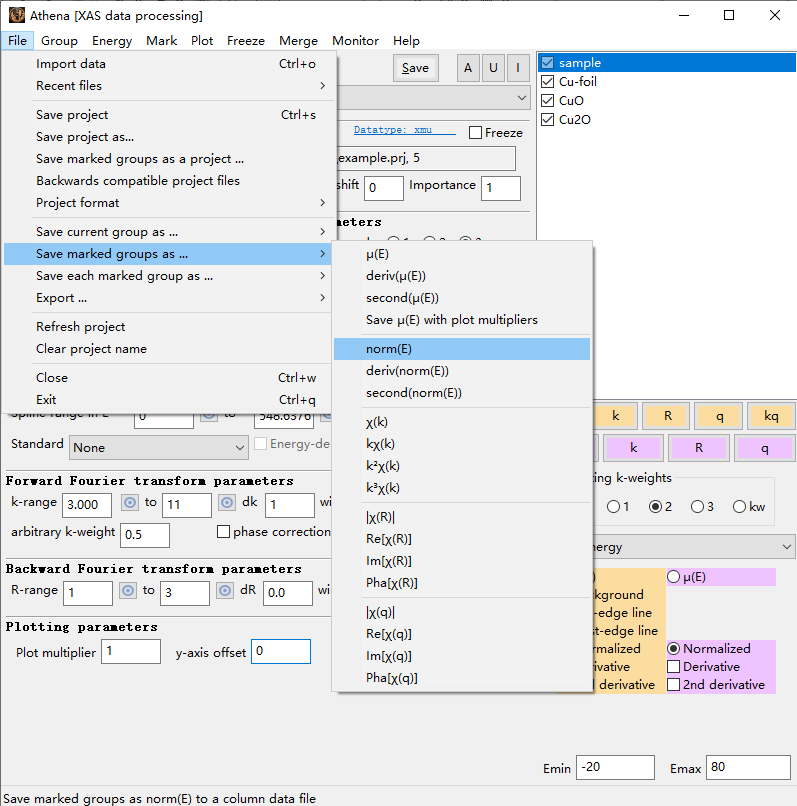Image resolution: width=797 pixels, height=806 pixels.
Task: Open the Monitor menu
Action: [355, 41]
